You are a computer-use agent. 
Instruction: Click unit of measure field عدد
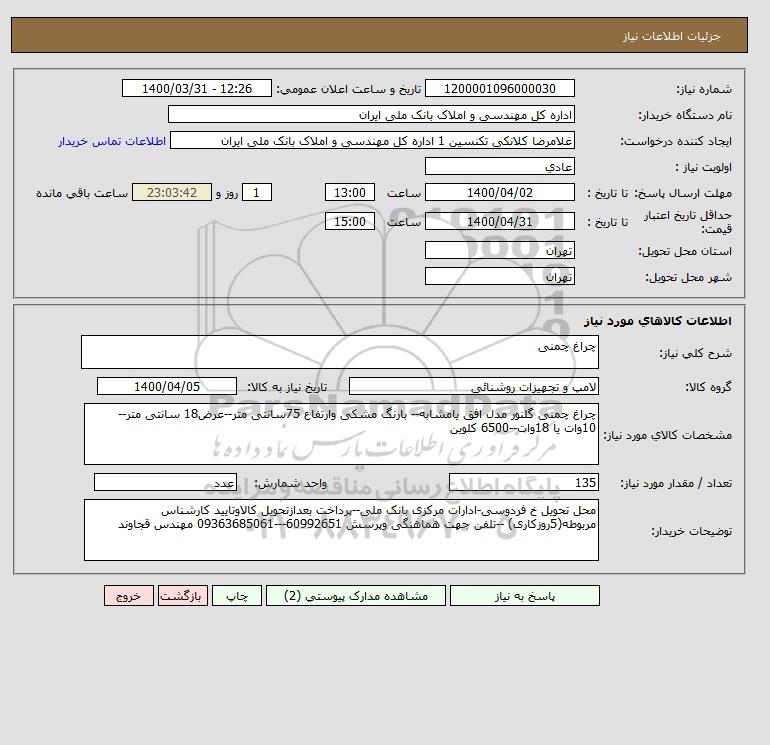click(x=165, y=483)
